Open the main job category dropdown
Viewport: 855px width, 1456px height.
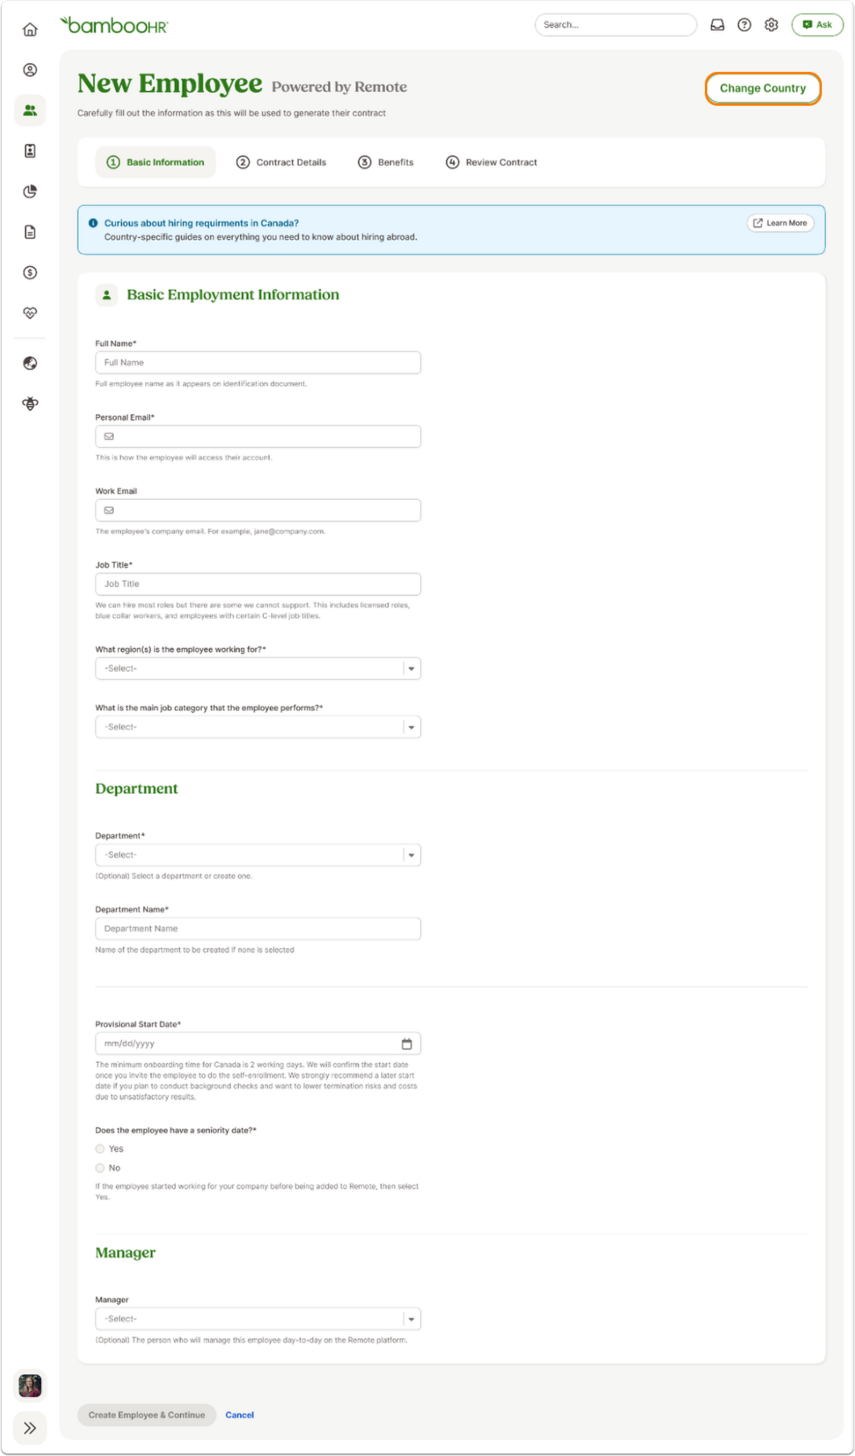(x=258, y=727)
